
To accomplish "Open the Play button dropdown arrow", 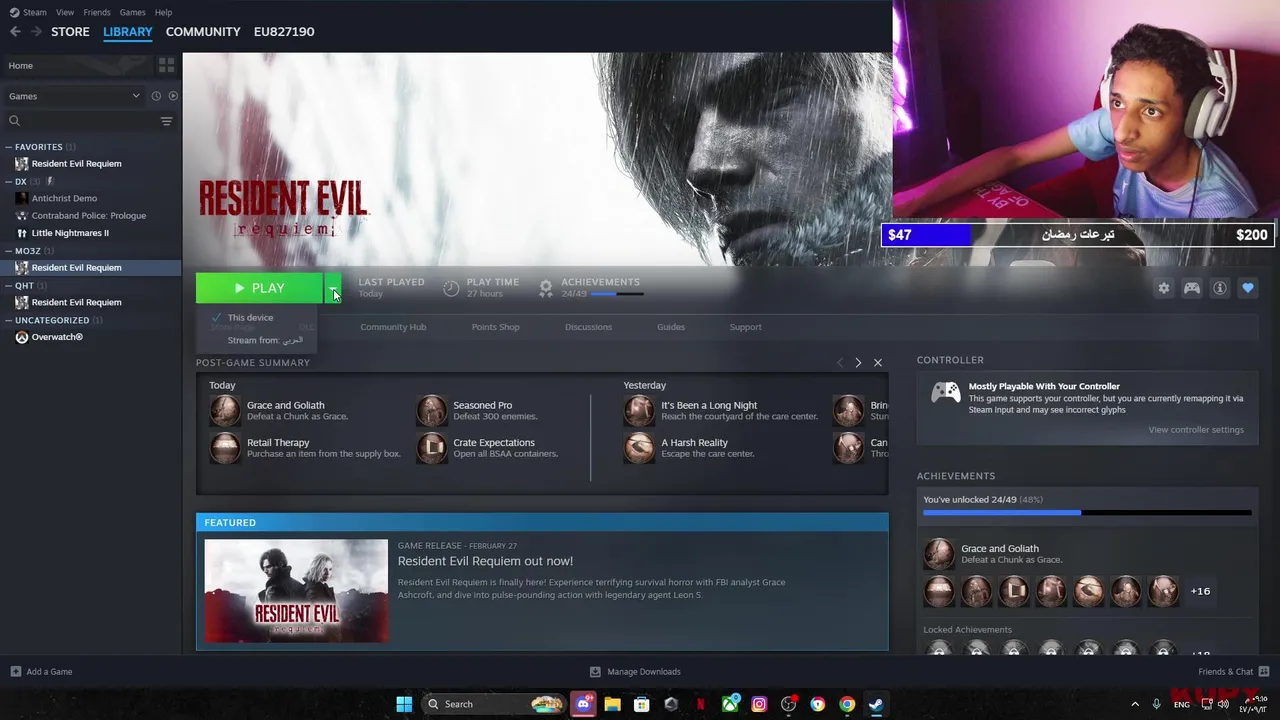I will click(x=332, y=288).
